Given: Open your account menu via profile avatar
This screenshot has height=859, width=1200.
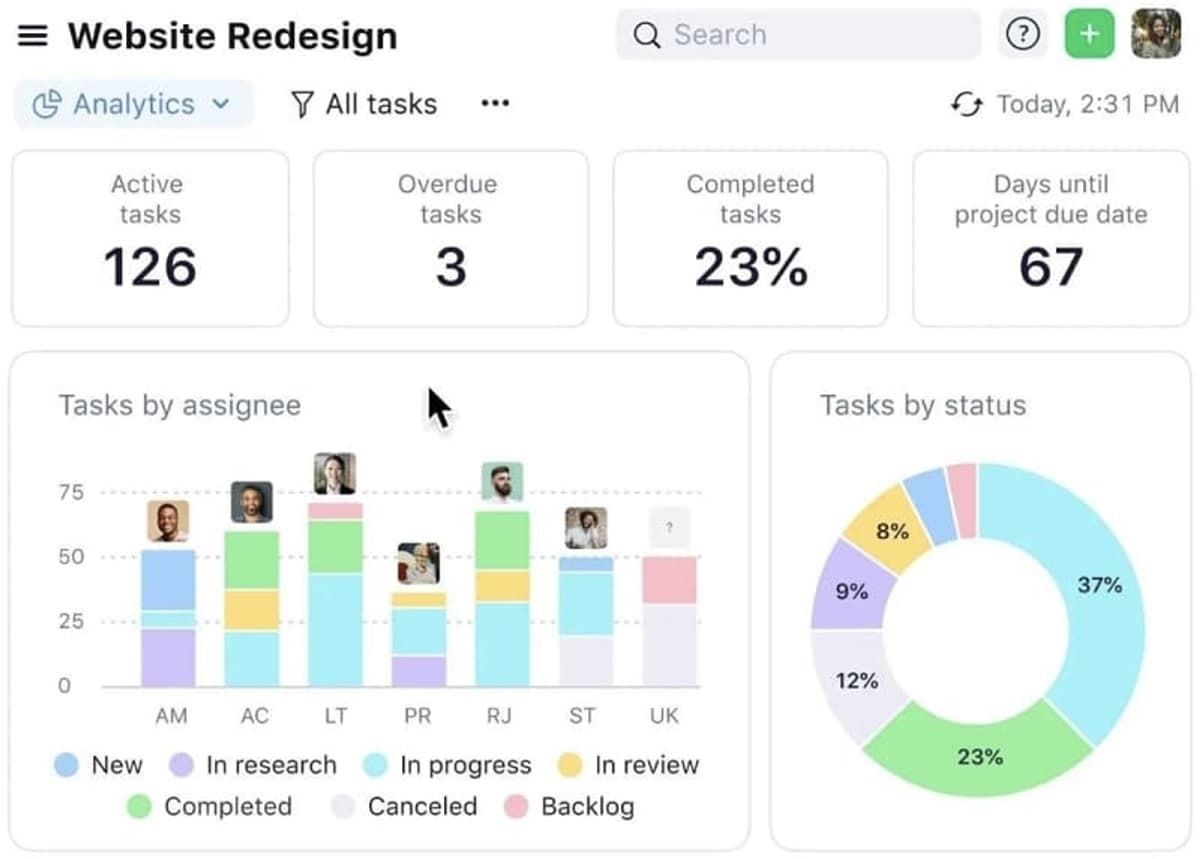Looking at the screenshot, I should pyautogui.click(x=1156, y=35).
